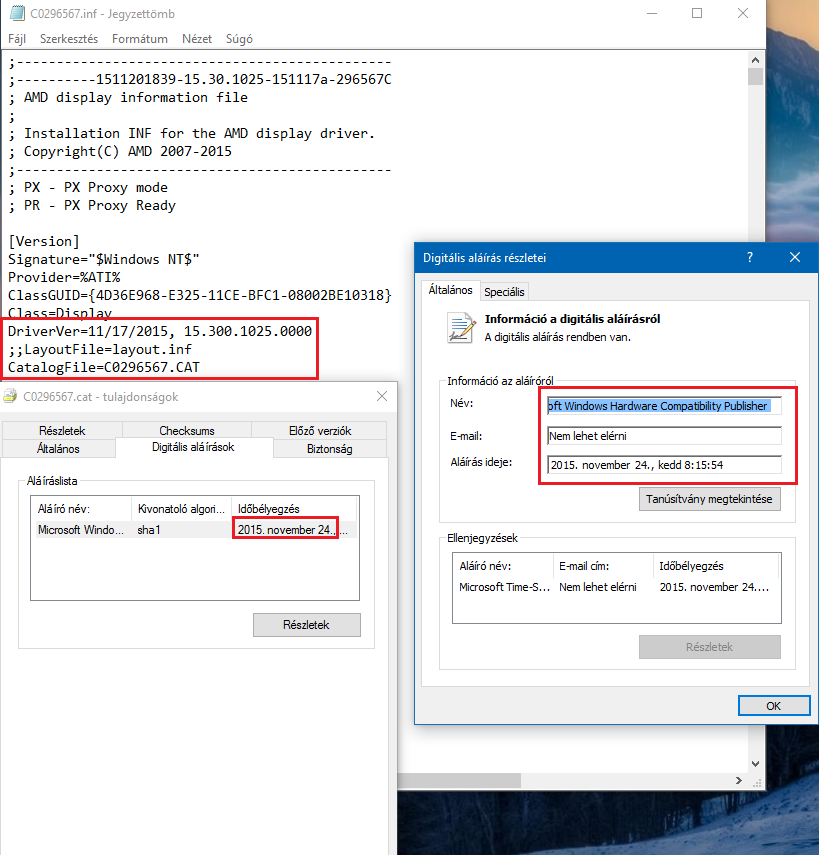Click the greyed Részletek button under Ellenjegyzések

coord(709,647)
